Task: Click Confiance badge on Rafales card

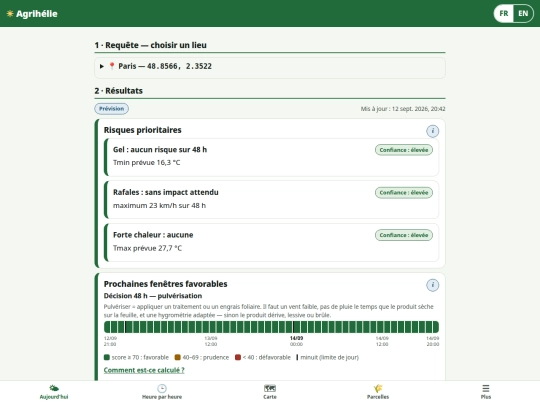Action: click(x=404, y=193)
